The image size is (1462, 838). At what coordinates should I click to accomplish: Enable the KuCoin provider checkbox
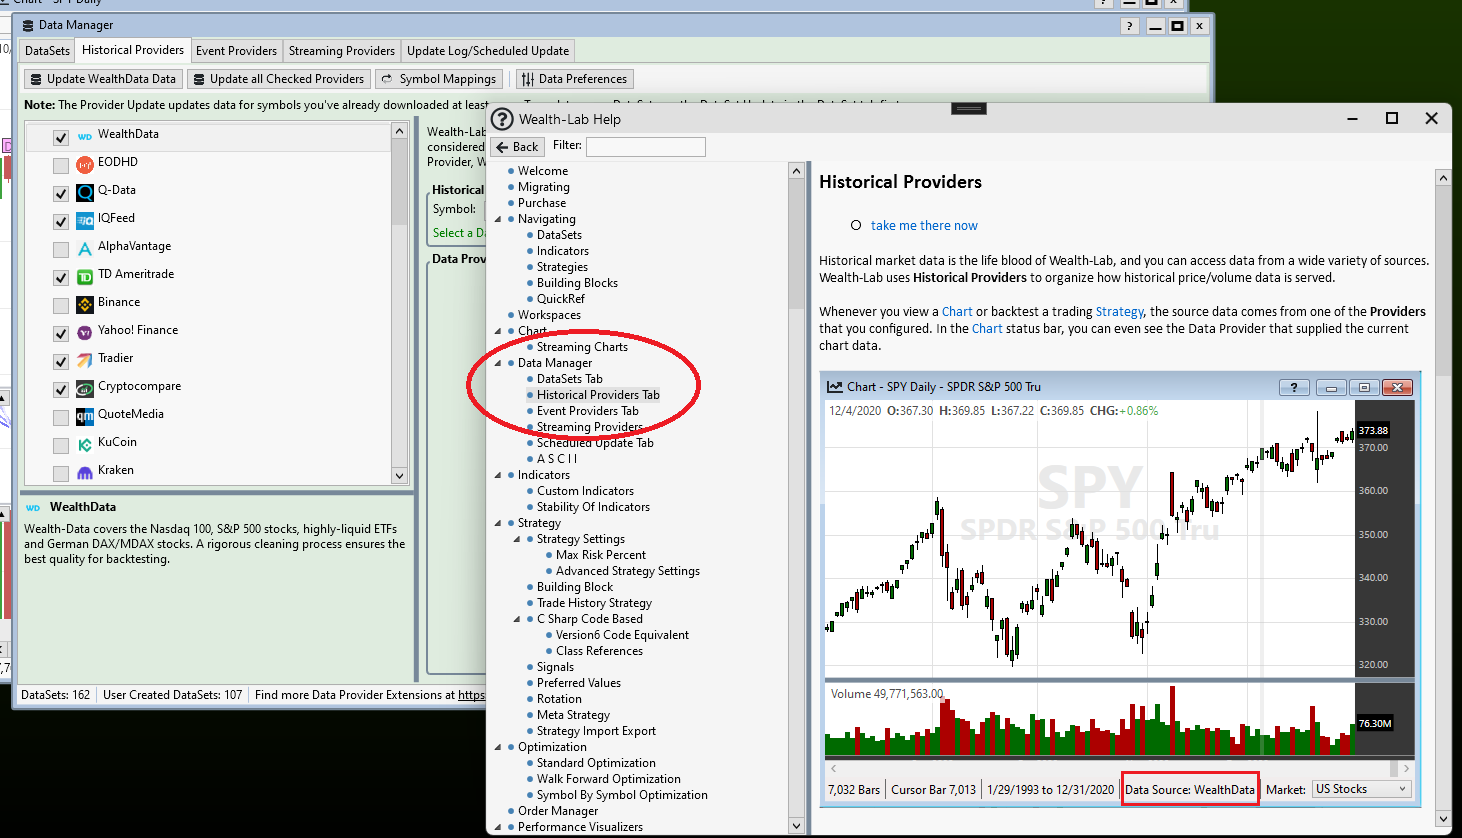(61, 445)
